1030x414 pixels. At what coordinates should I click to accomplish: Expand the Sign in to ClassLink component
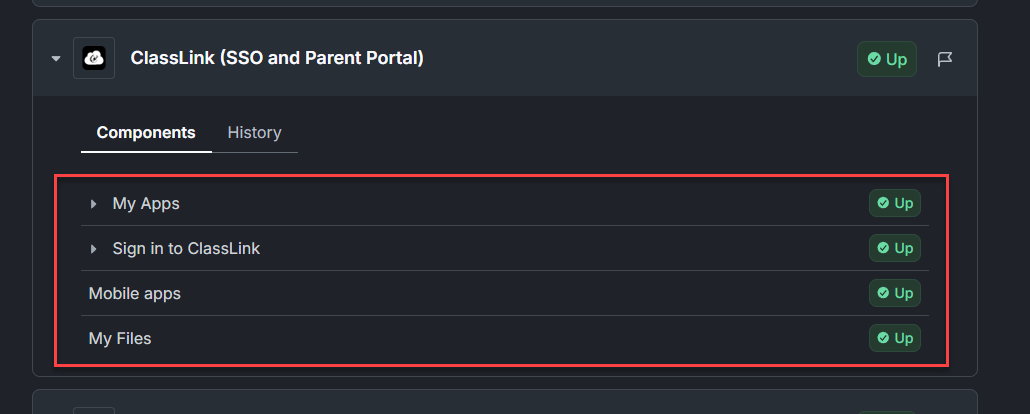[94, 249]
